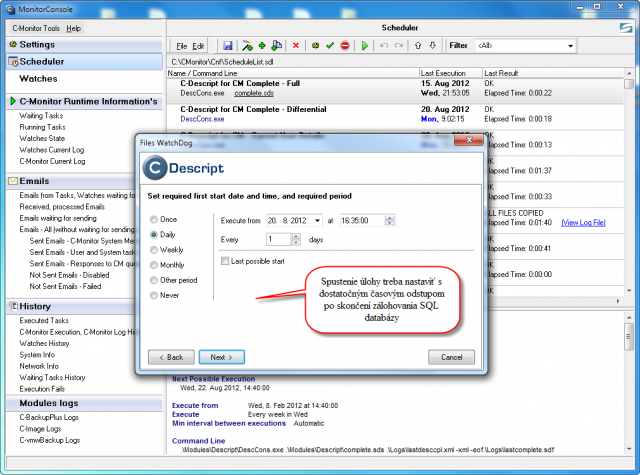640x475 pixels.
Task: Select Not Sent Emails - Failed entry
Action: (x=65, y=286)
